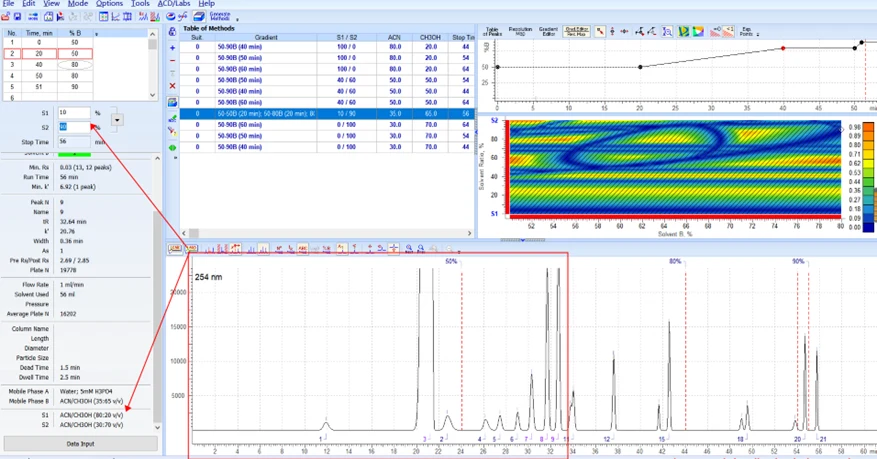Select the highlighted 10 / 90 method row
This screenshot has width=877, height=459.
click(x=327, y=114)
